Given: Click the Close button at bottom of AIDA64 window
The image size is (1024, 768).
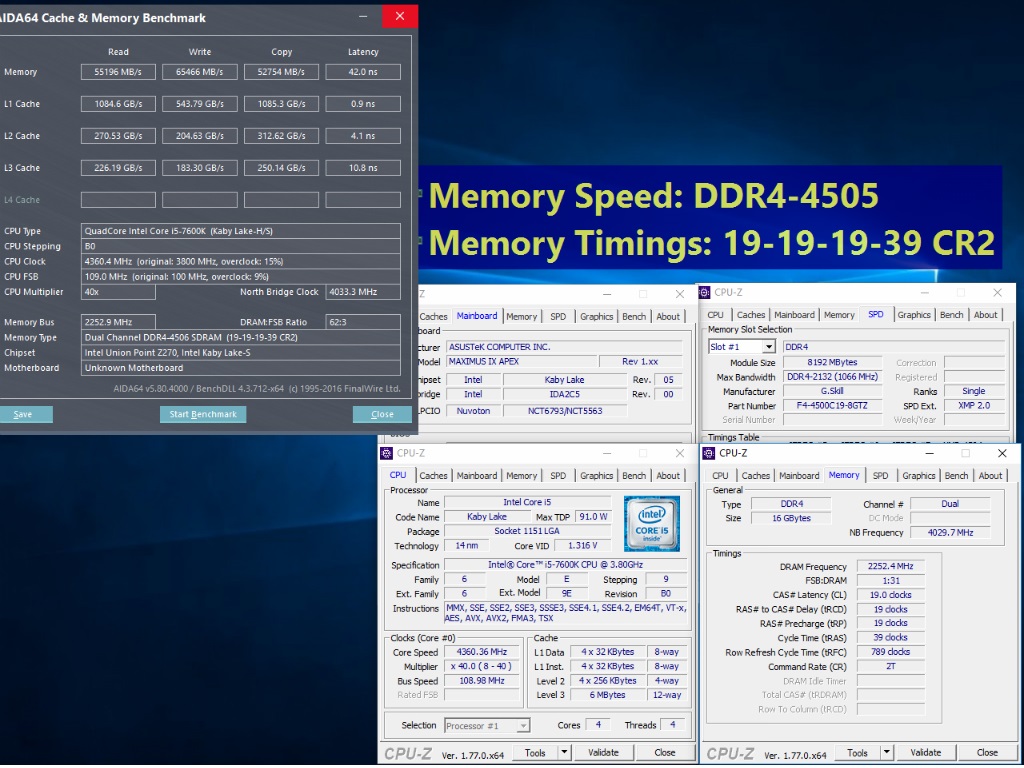Looking at the screenshot, I should click(382, 414).
